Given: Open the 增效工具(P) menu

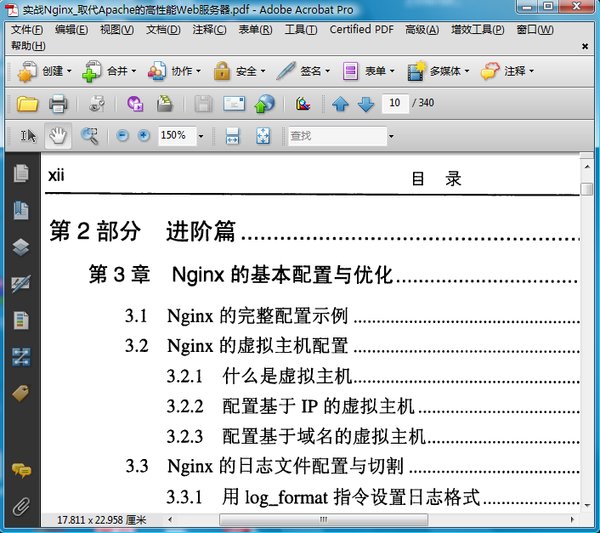Looking at the screenshot, I should pos(478,29).
